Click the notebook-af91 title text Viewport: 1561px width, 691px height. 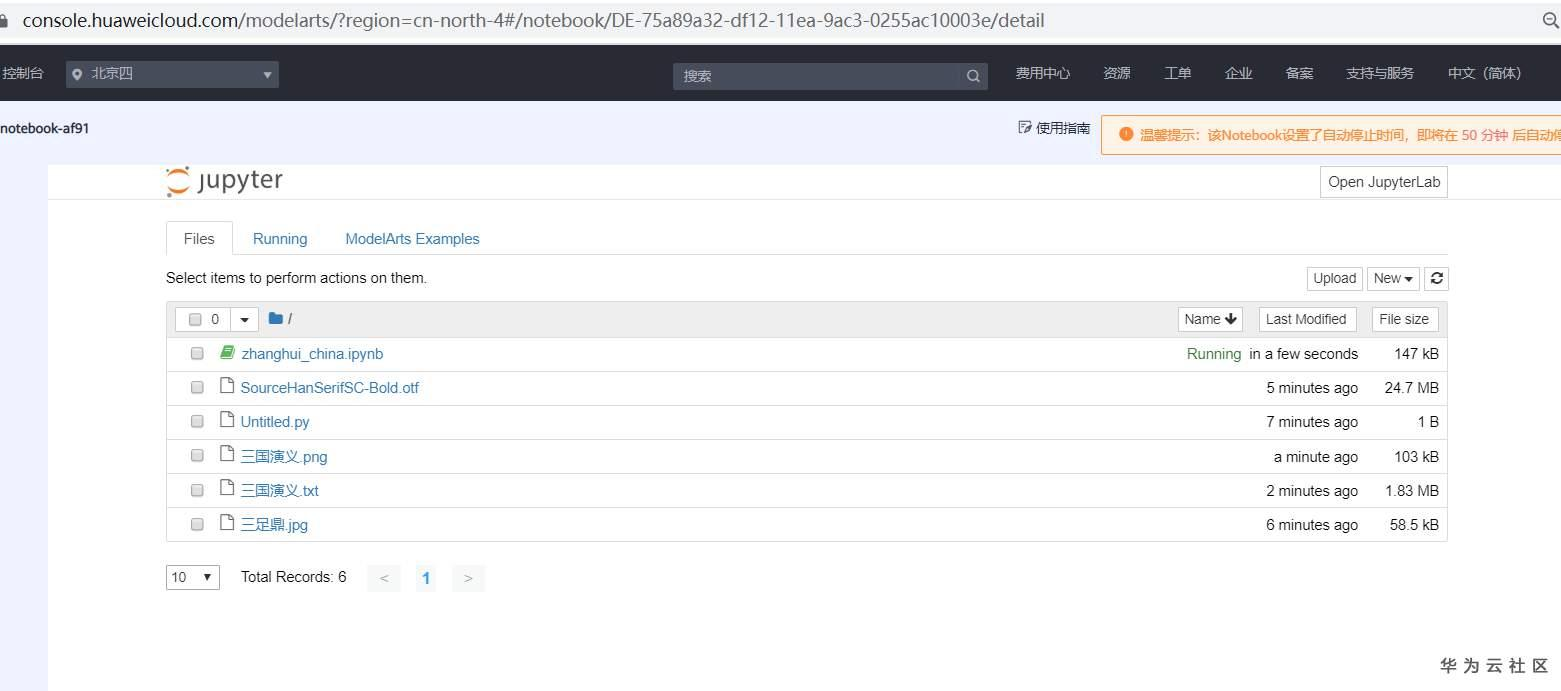pyautogui.click(x=45, y=128)
